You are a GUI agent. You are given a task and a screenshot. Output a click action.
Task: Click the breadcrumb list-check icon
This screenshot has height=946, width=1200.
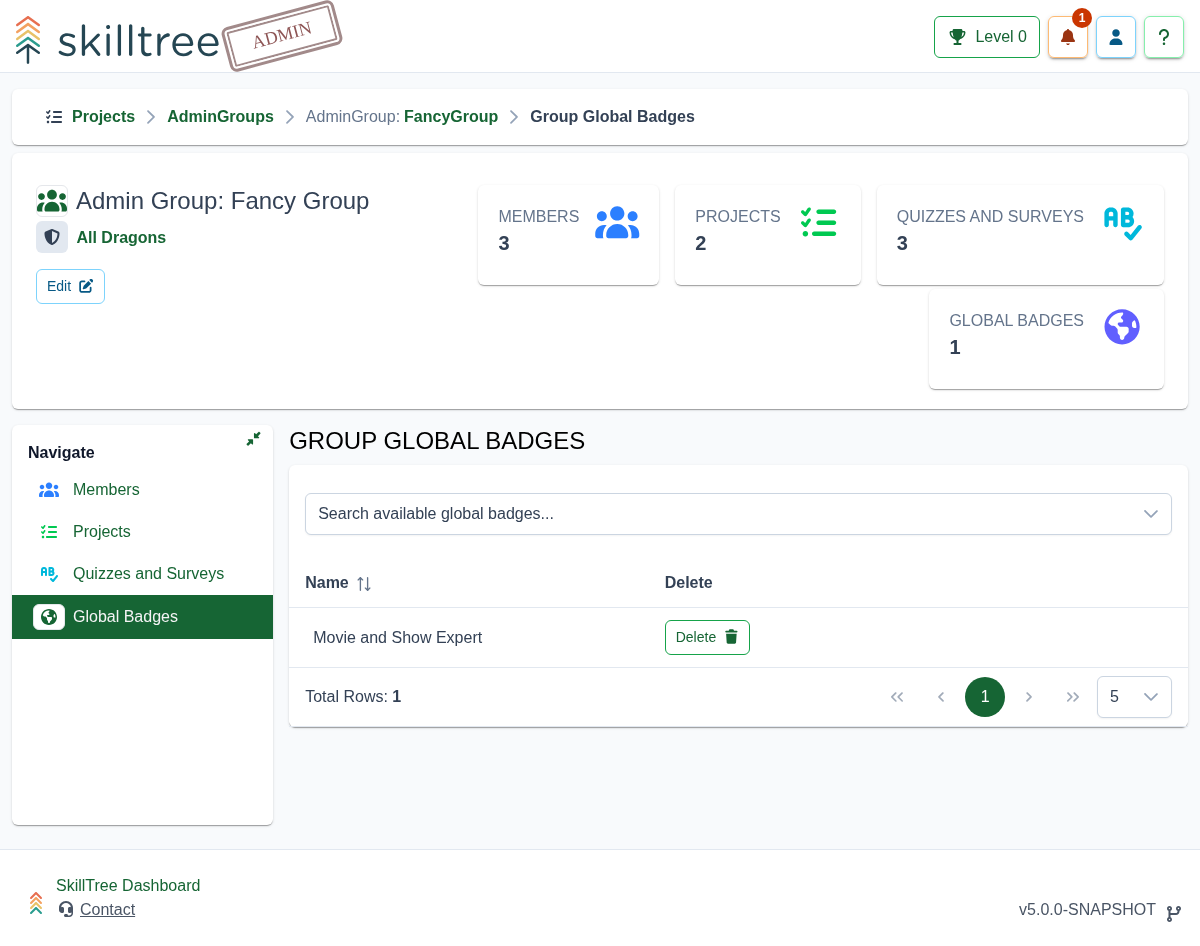pyautogui.click(x=54, y=117)
